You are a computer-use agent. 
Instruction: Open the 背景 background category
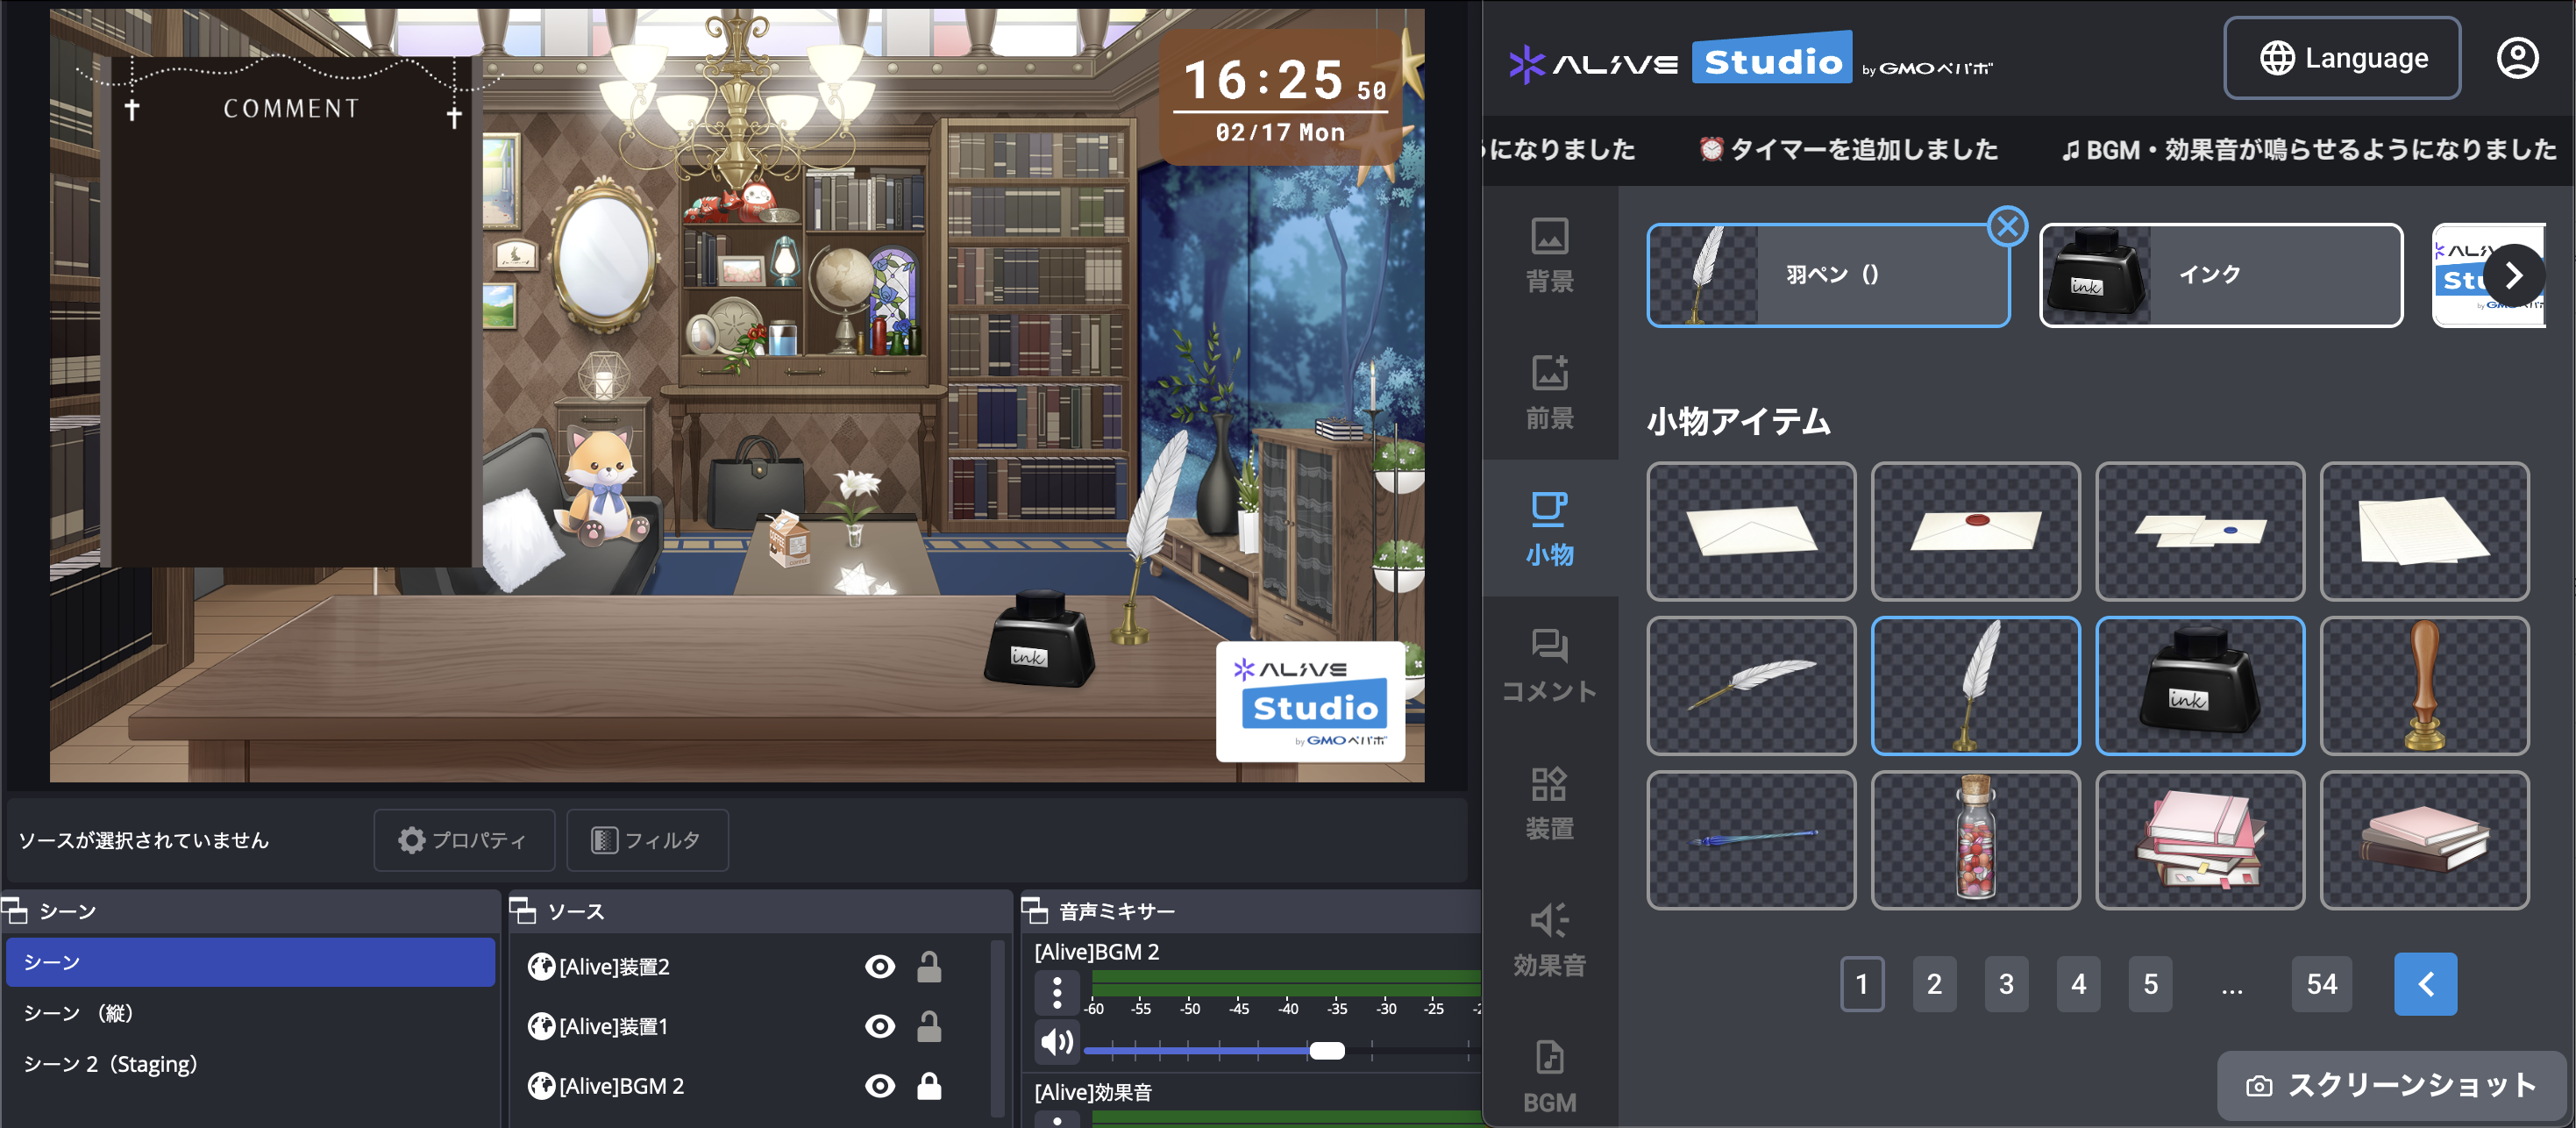pos(1549,255)
